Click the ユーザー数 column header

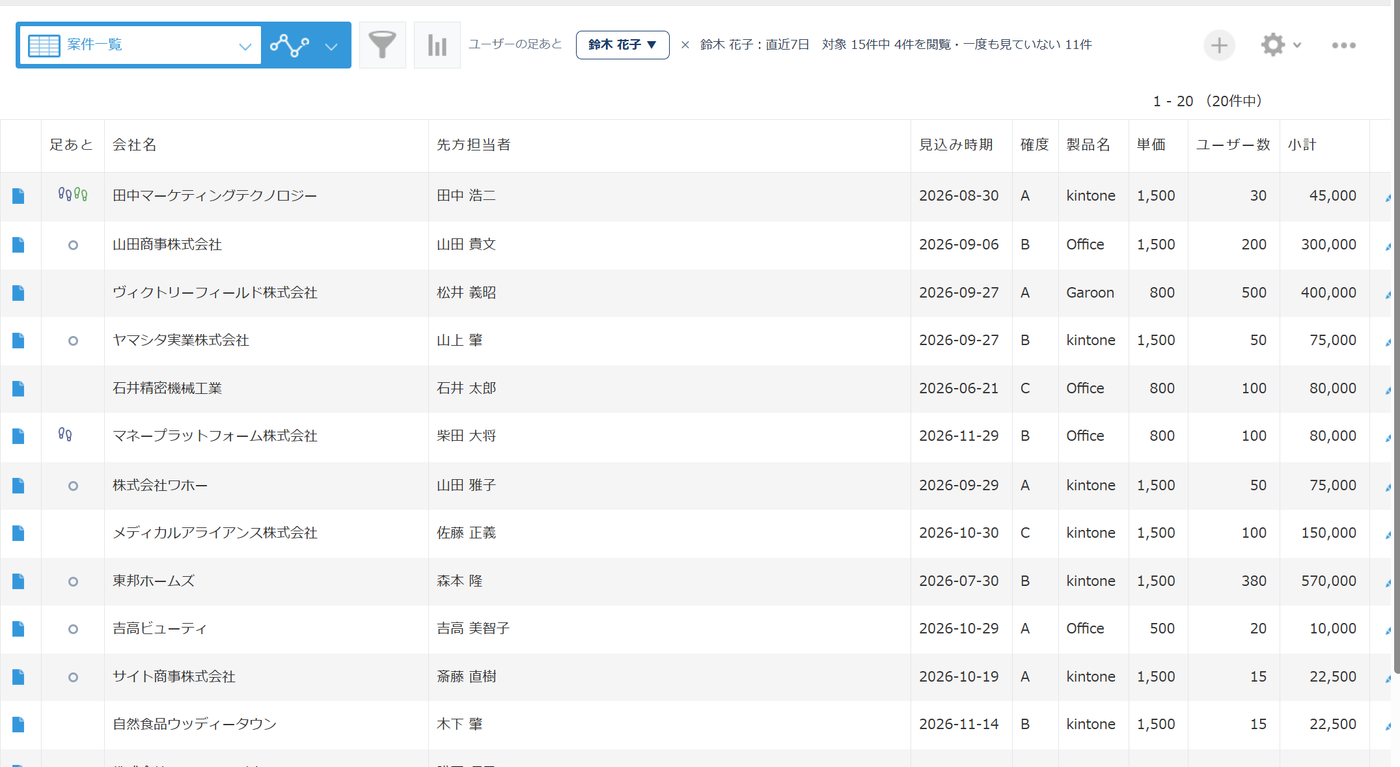(1233, 145)
